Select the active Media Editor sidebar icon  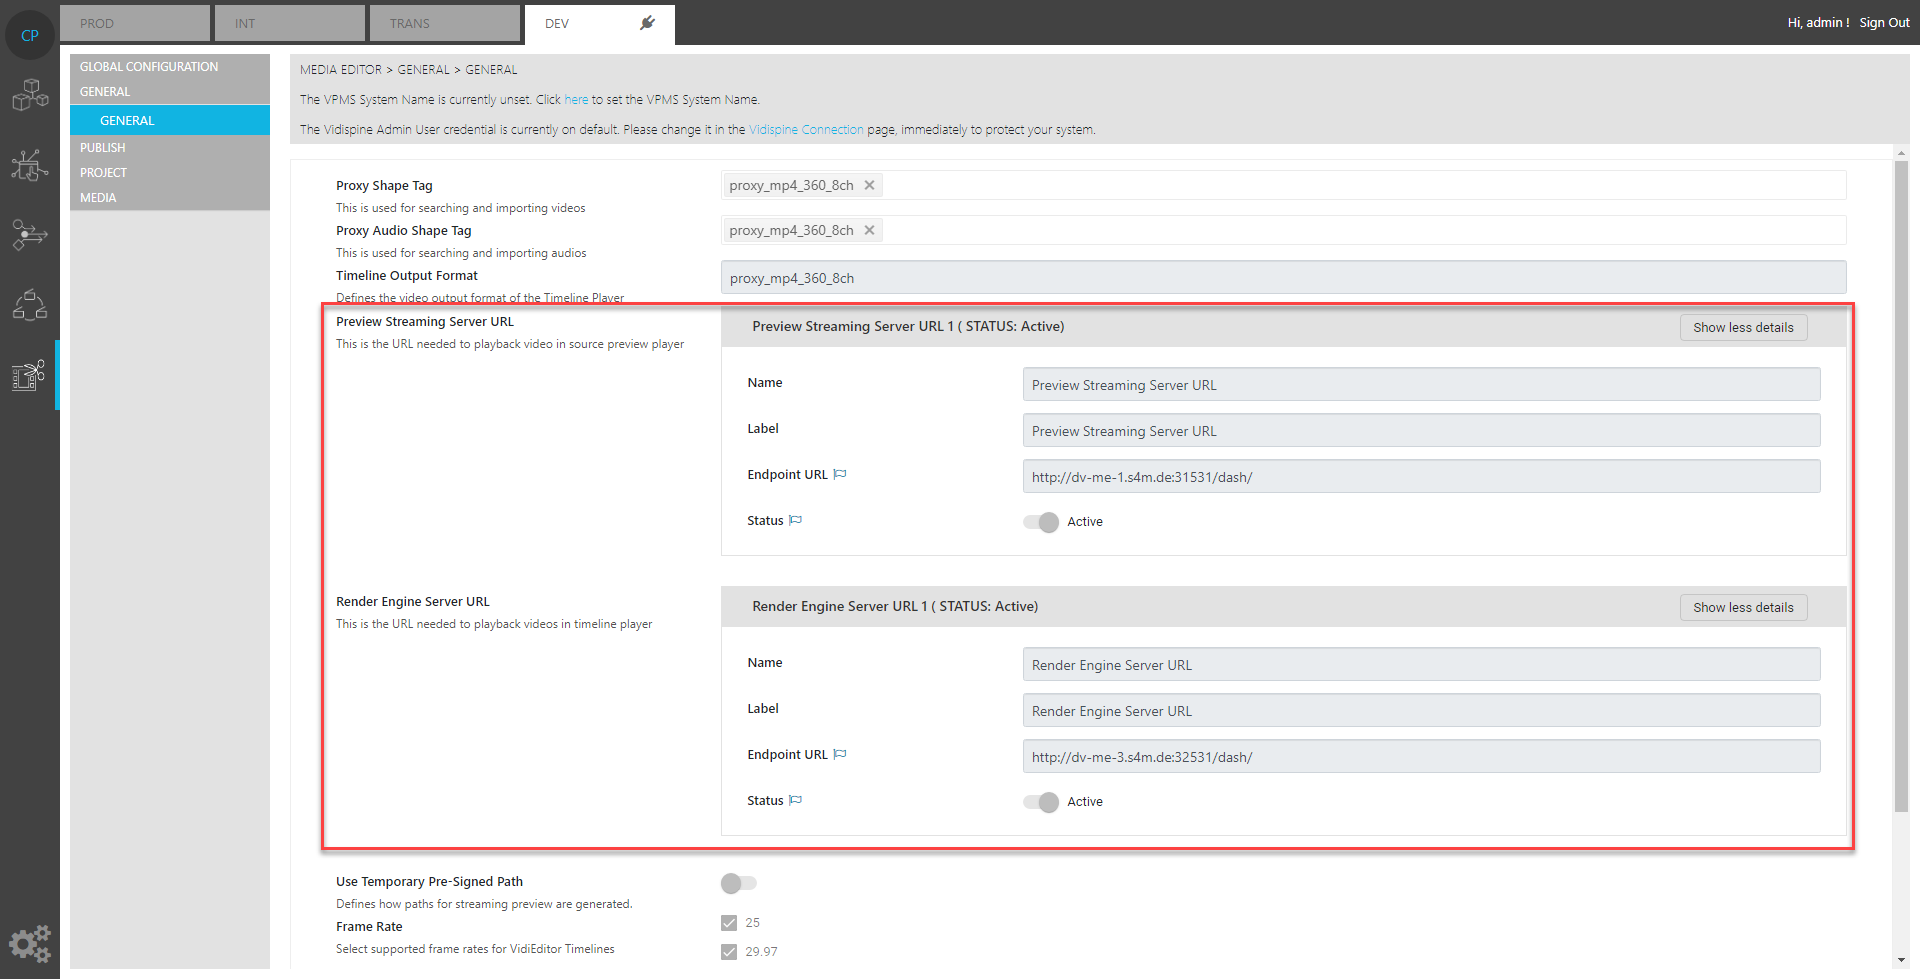click(x=29, y=375)
